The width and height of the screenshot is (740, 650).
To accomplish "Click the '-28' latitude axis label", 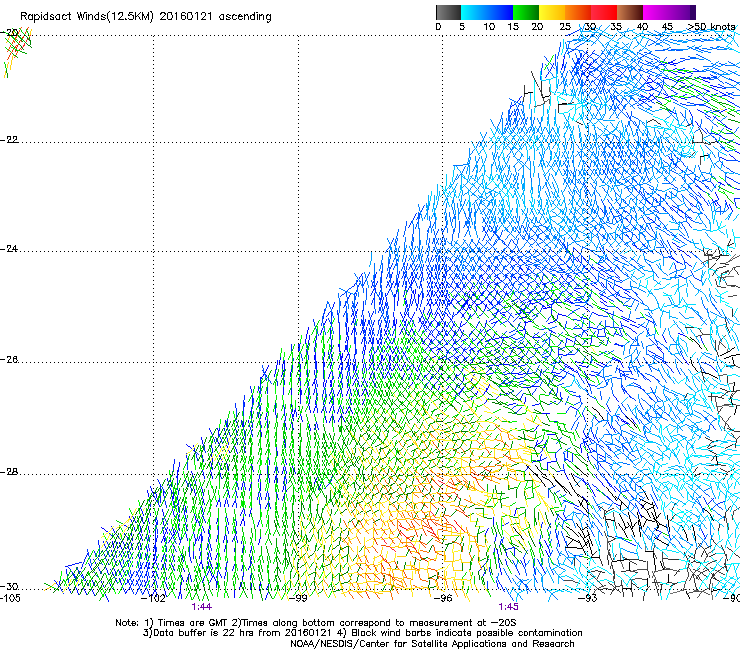I will pos(10,472).
